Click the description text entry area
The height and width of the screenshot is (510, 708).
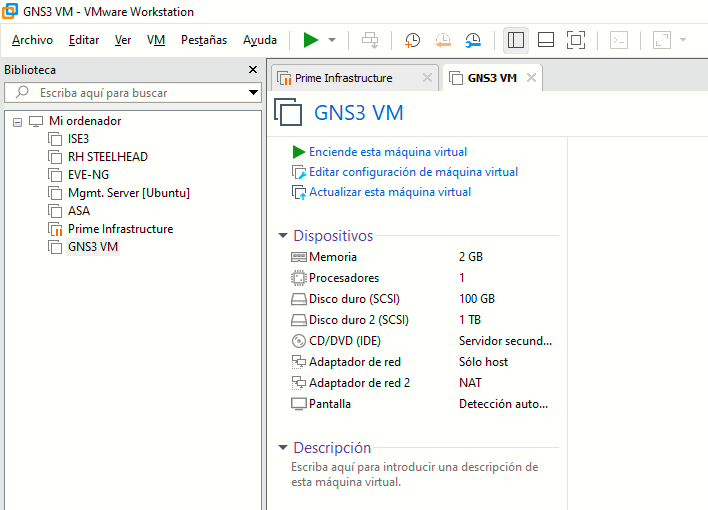415,474
